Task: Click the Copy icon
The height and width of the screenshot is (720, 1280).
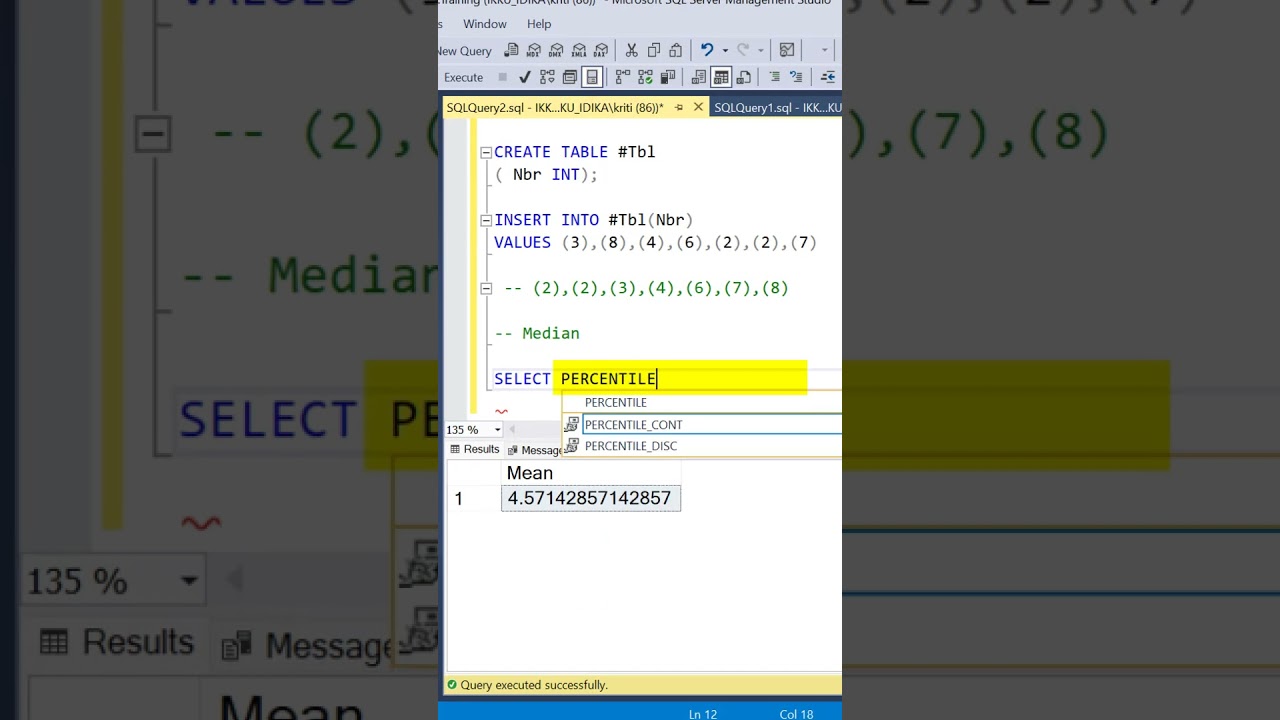Action: pos(653,50)
